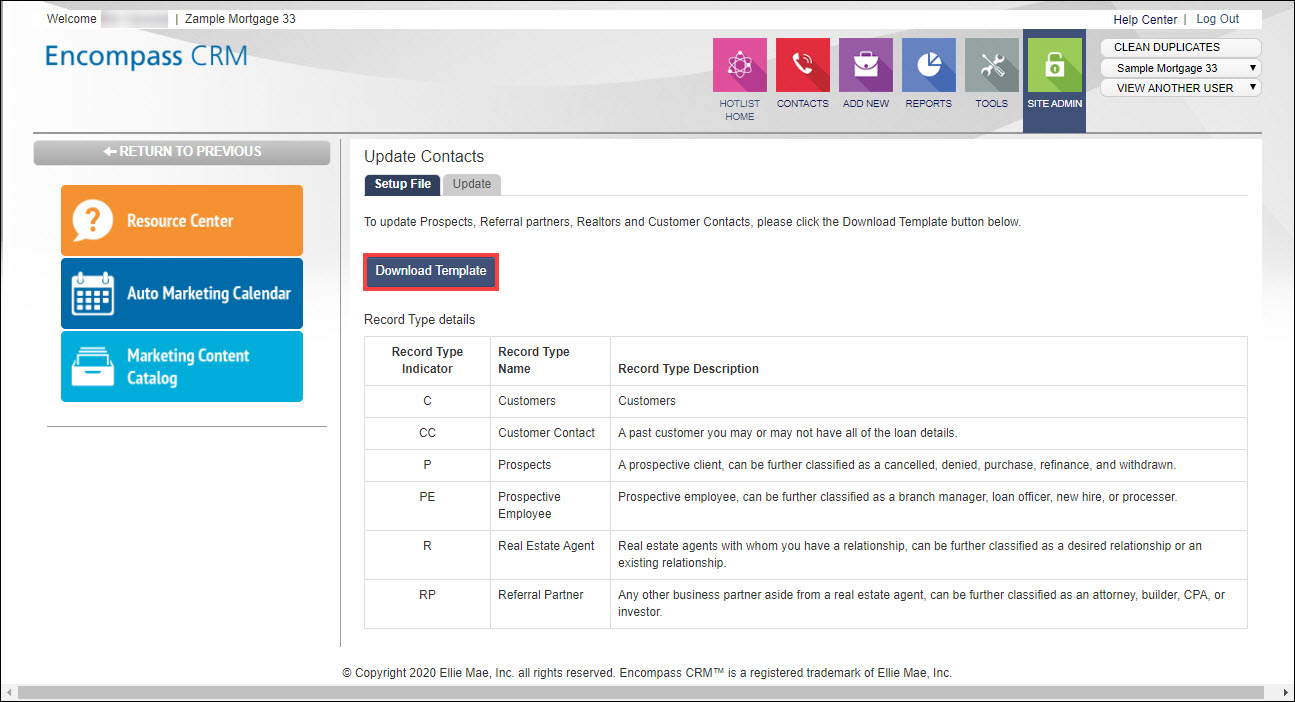This screenshot has width=1295, height=702.
Task: Open the Help Center link
Action: pyautogui.click(x=1145, y=19)
